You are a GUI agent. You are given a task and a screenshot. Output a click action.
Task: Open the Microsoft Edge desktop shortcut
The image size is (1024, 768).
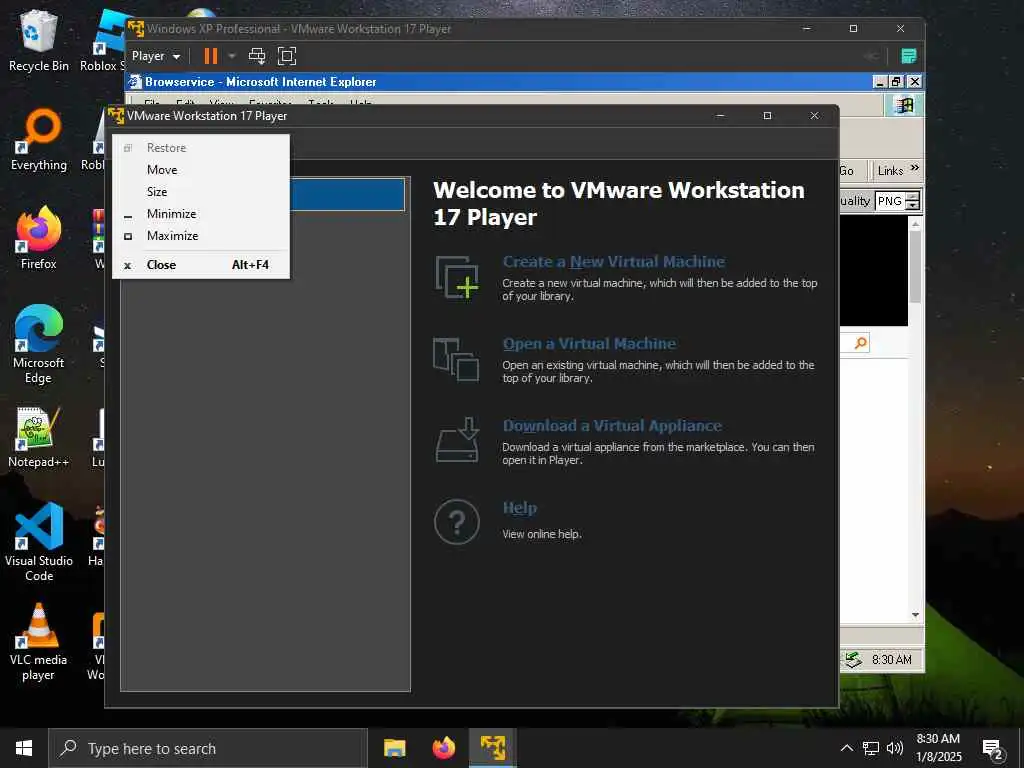39,344
